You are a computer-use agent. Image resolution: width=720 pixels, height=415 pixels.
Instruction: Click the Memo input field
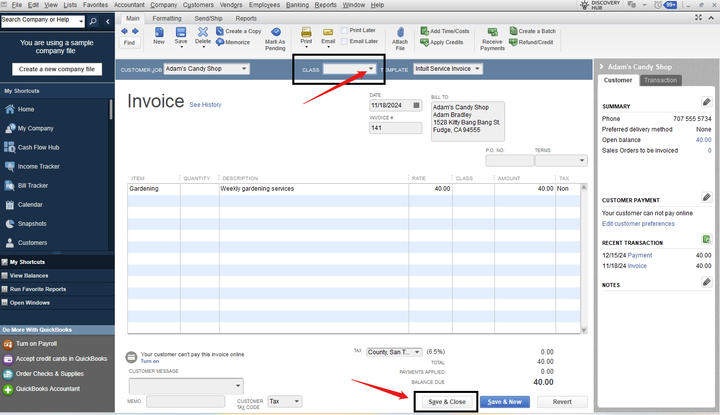click(186, 402)
